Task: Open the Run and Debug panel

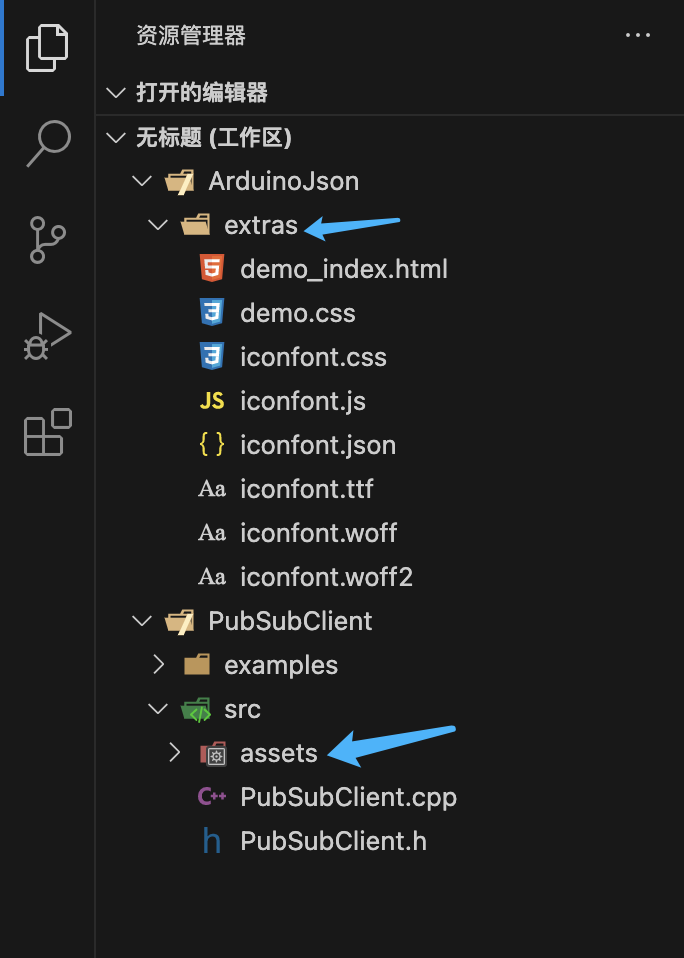Action: [47, 335]
